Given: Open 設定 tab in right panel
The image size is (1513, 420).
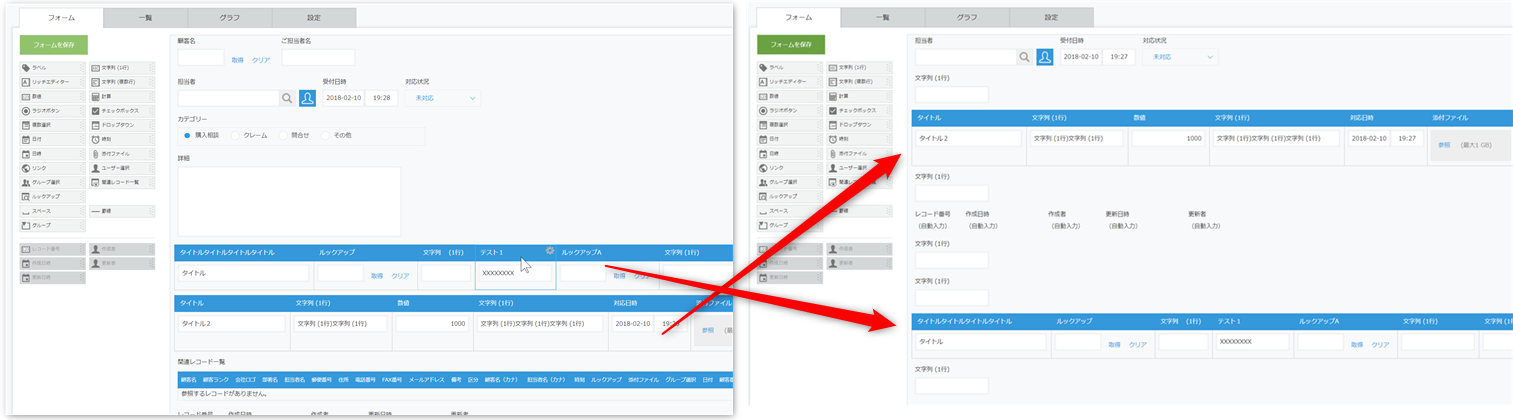Looking at the screenshot, I should (x=1051, y=17).
